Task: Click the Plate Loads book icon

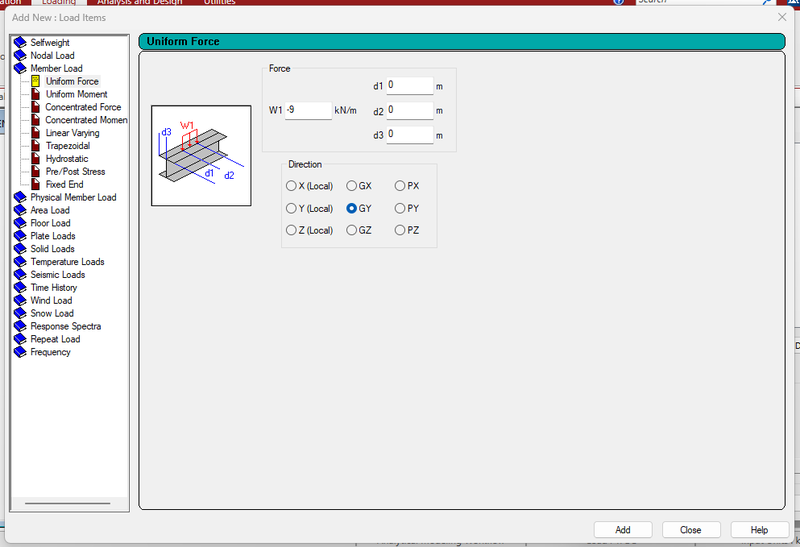Action: point(20,236)
